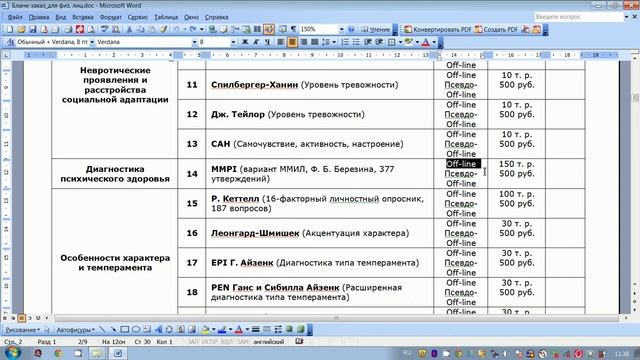Undo the last action

pos(176,29)
